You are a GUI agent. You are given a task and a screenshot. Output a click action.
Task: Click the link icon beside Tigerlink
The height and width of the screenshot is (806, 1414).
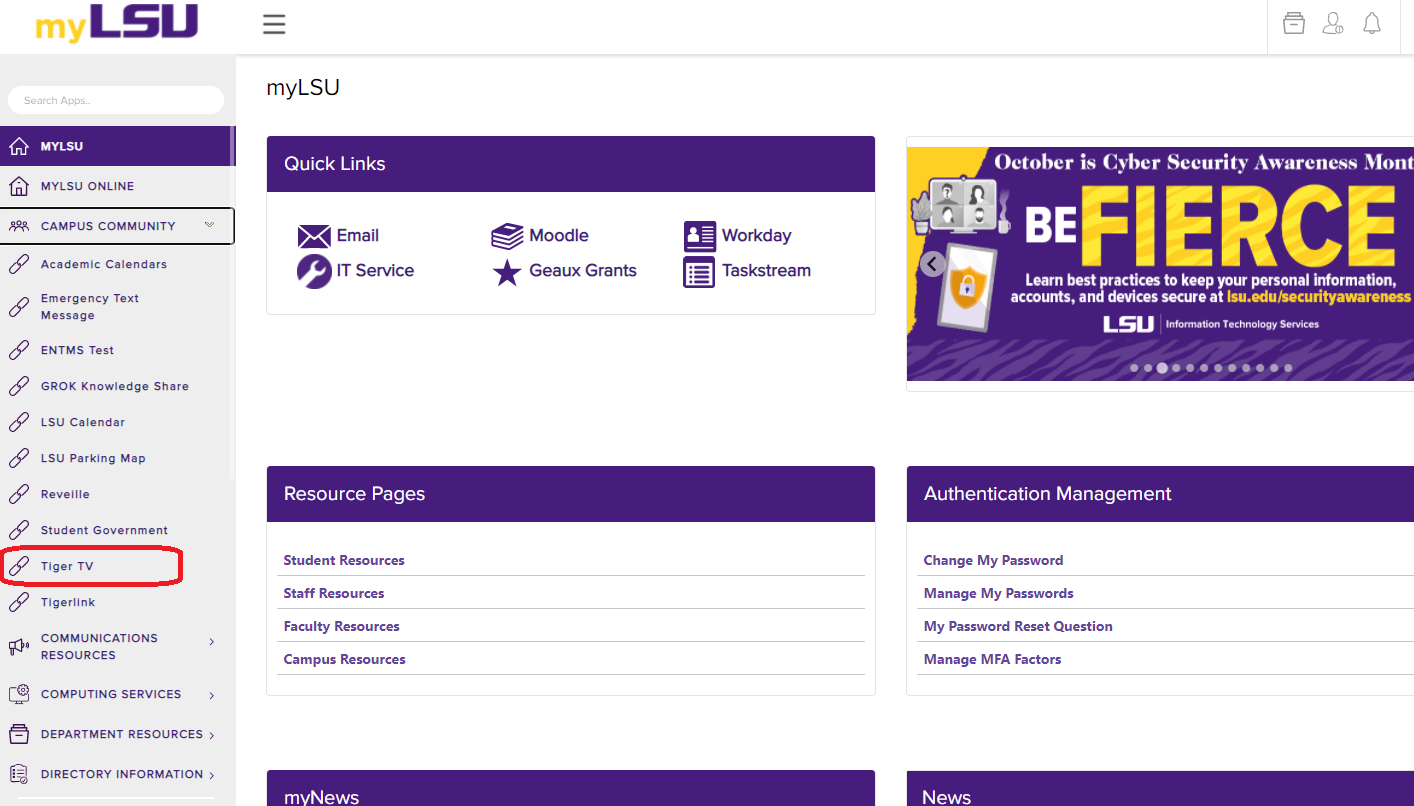[x=18, y=602]
